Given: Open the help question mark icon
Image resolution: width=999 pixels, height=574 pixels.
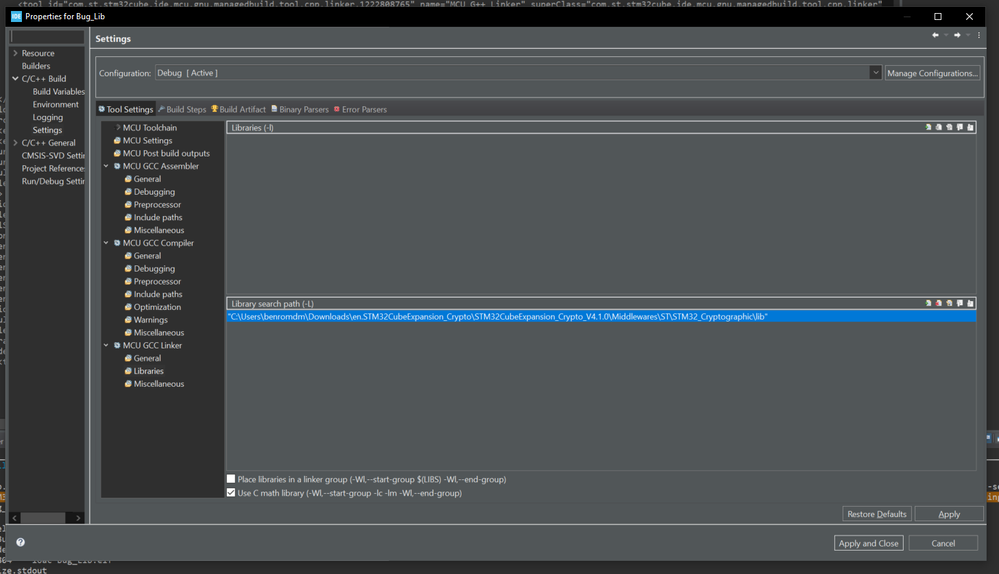Looking at the screenshot, I should point(20,542).
